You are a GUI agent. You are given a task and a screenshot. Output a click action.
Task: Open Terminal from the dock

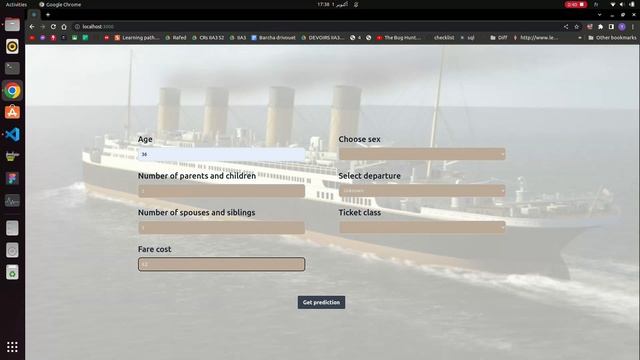pyautogui.click(x=12, y=68)
